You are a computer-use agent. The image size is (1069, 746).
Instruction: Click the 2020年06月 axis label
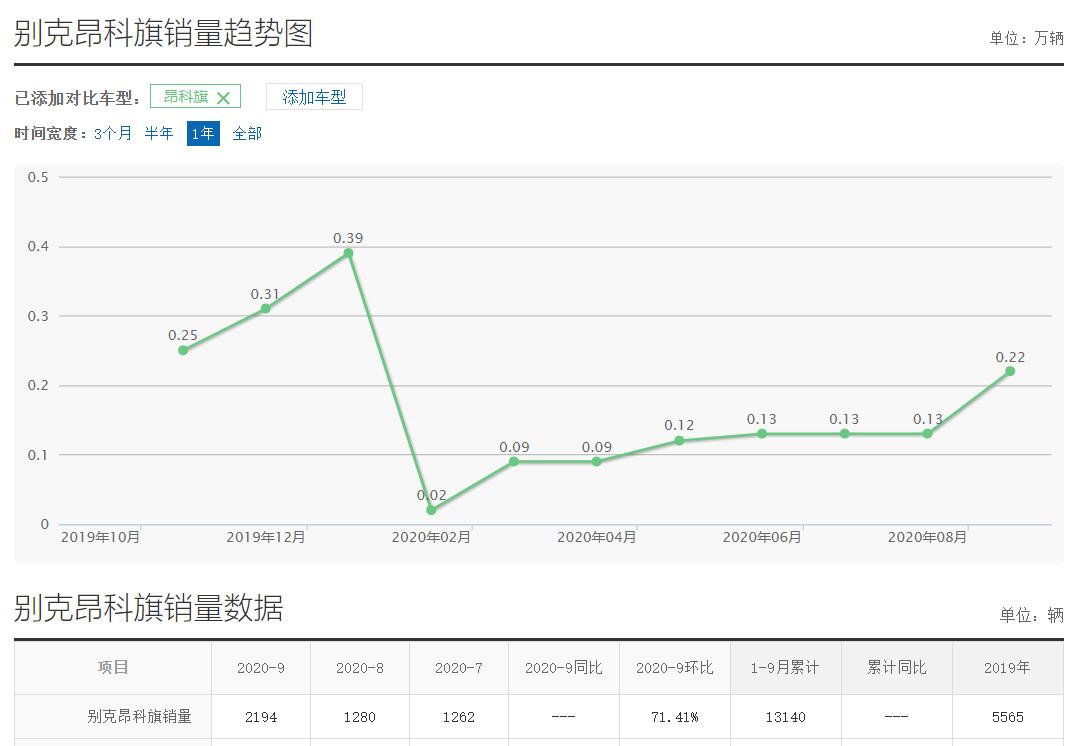coord(762,537)
